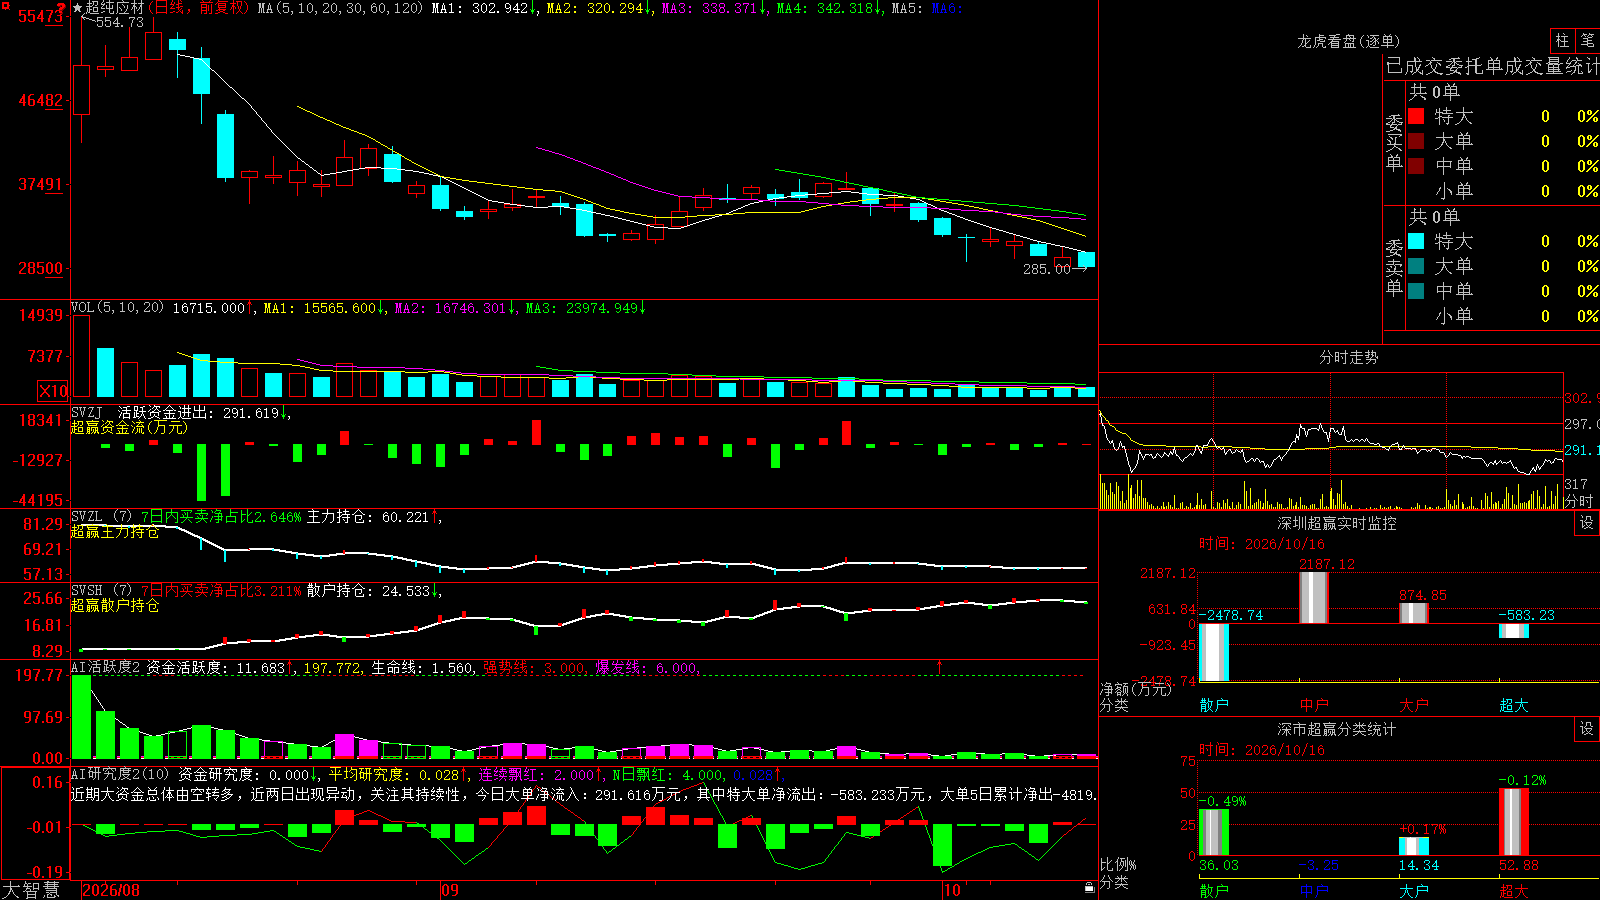The height and width of the screenshot is (900, 1600).
Task: Click the VOL(5,10,20) indicator label
Action: (117, 308)
